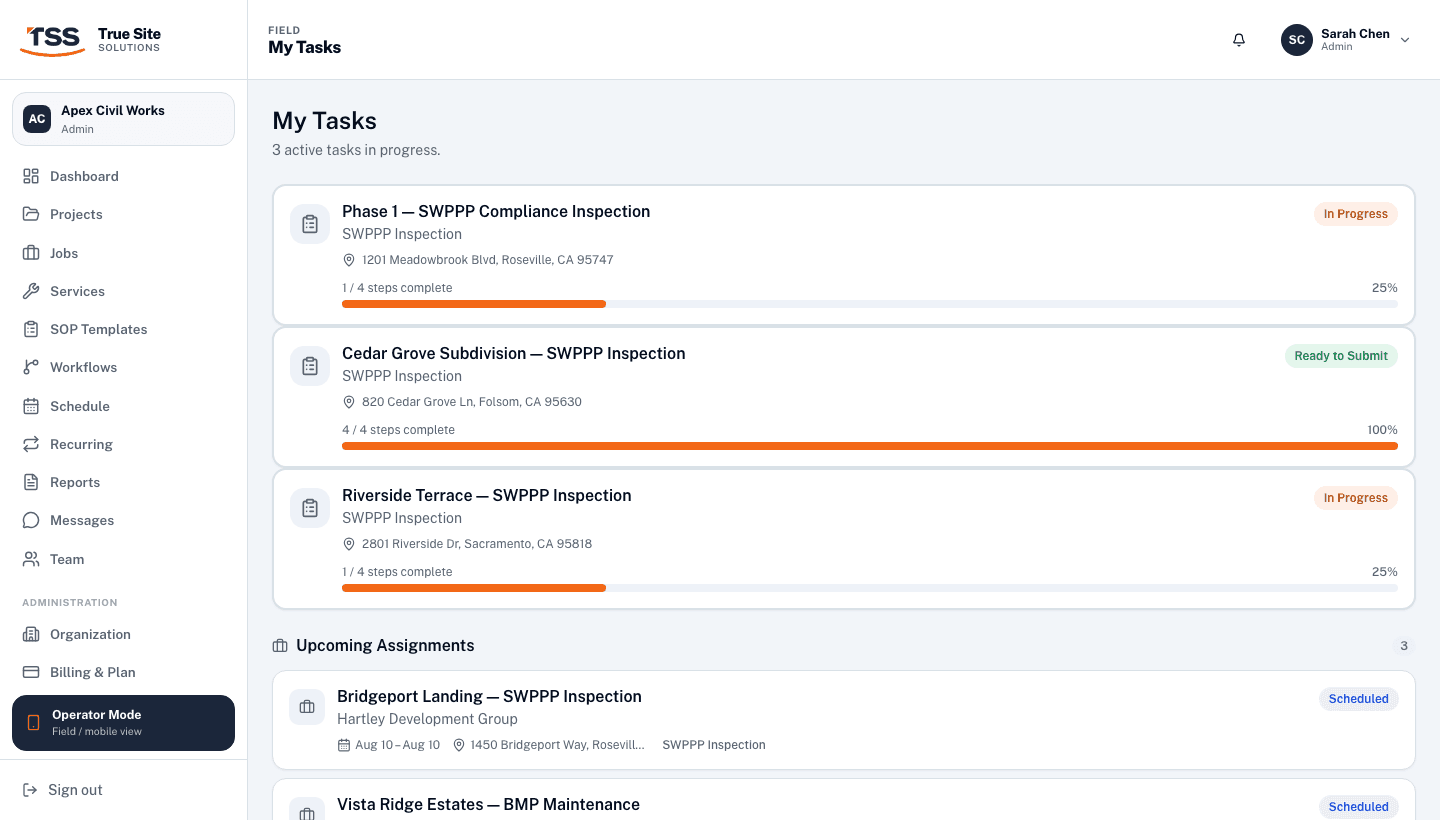1440x820 pixels.
Task: Open the notifications bell
Action: [x=1239, y=40]
